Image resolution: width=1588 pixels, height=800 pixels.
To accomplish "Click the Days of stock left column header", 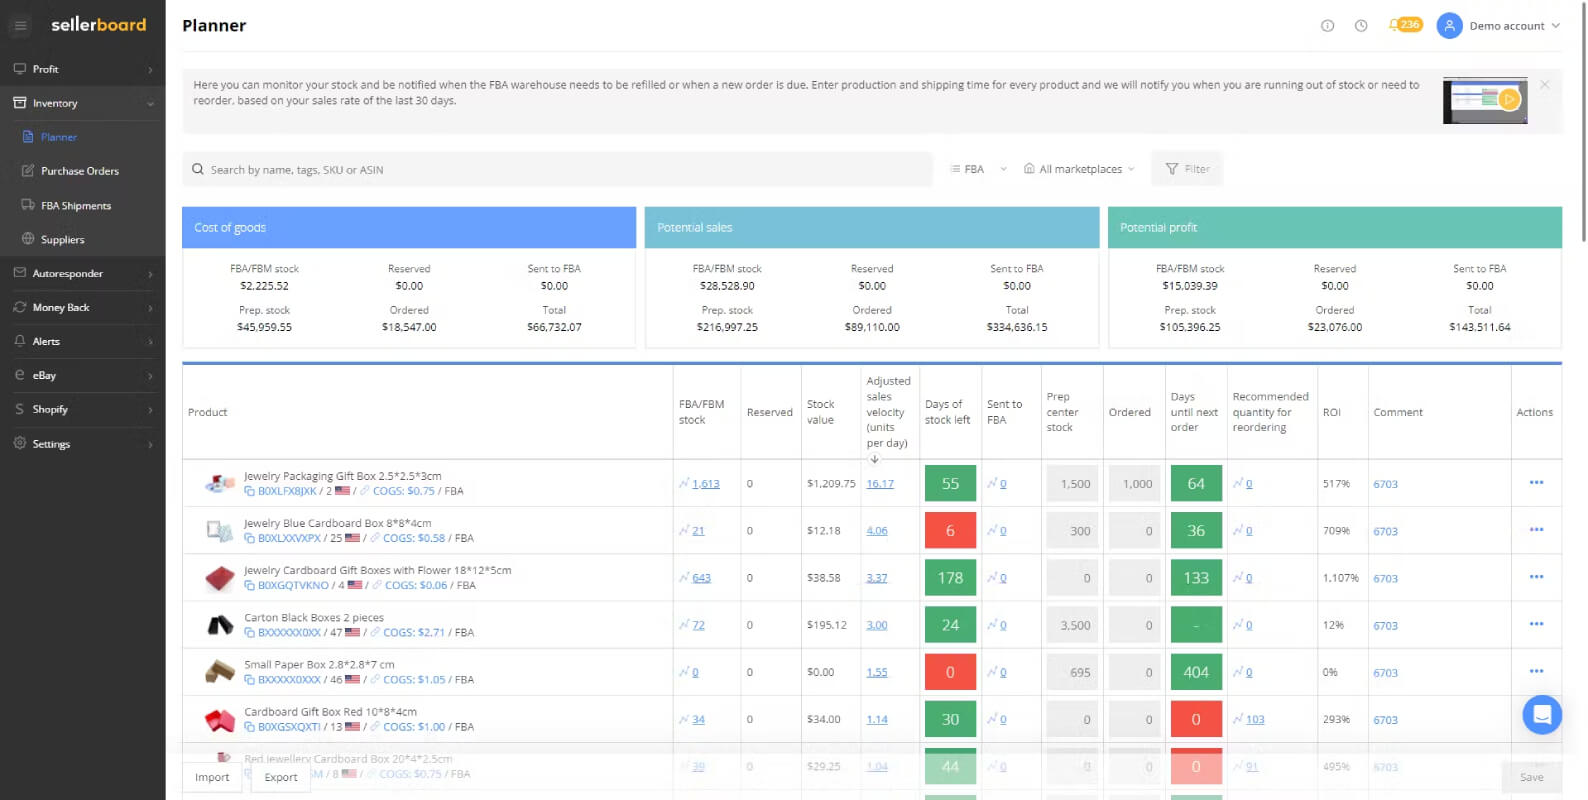I will click(948, 412).
